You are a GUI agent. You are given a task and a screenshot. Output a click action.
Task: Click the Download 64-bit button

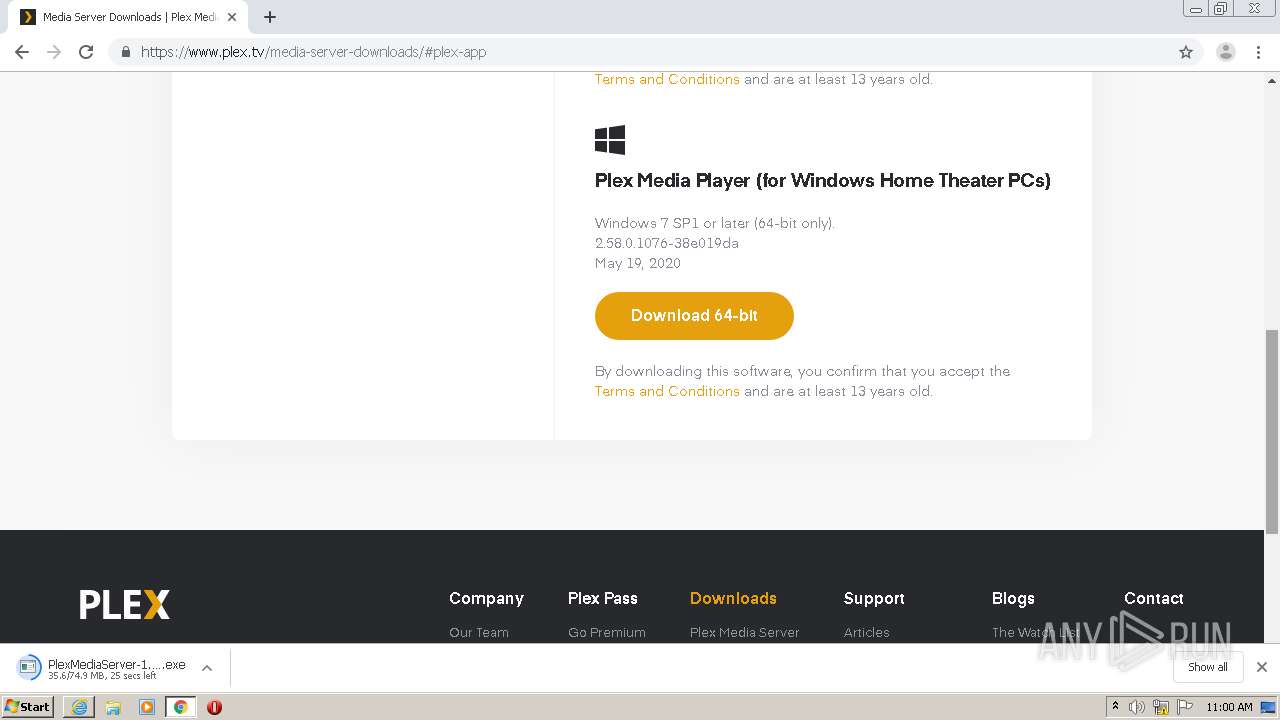coord(694,316)
